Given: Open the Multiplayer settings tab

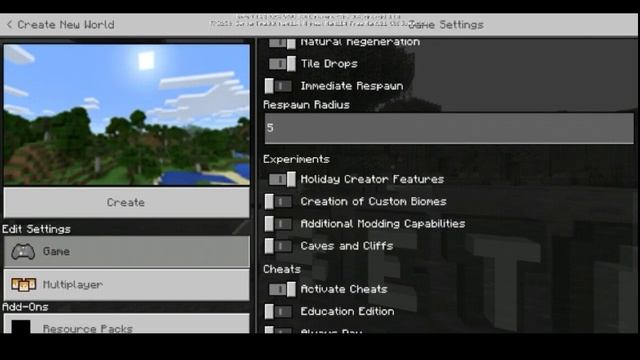Looking at the screenshot, I should point(127,284).
